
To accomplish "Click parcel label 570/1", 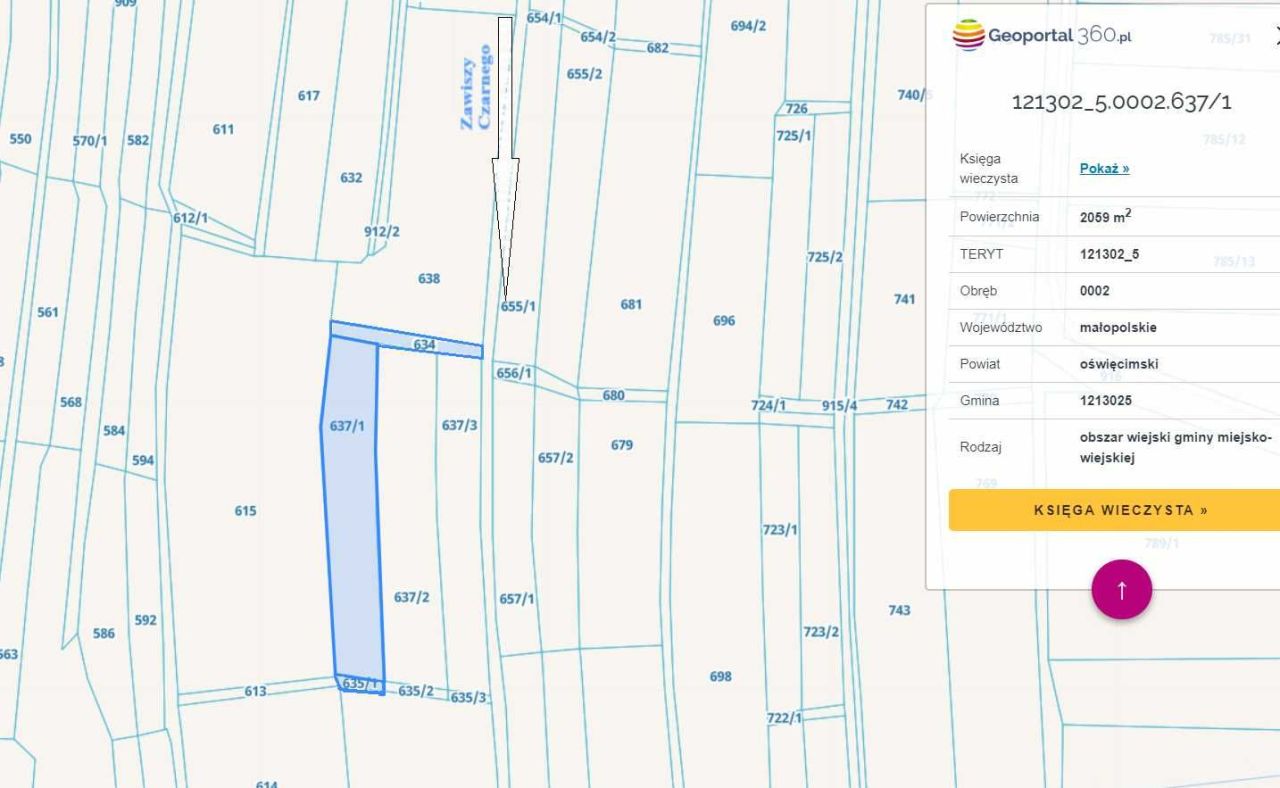I will (90, 141).
